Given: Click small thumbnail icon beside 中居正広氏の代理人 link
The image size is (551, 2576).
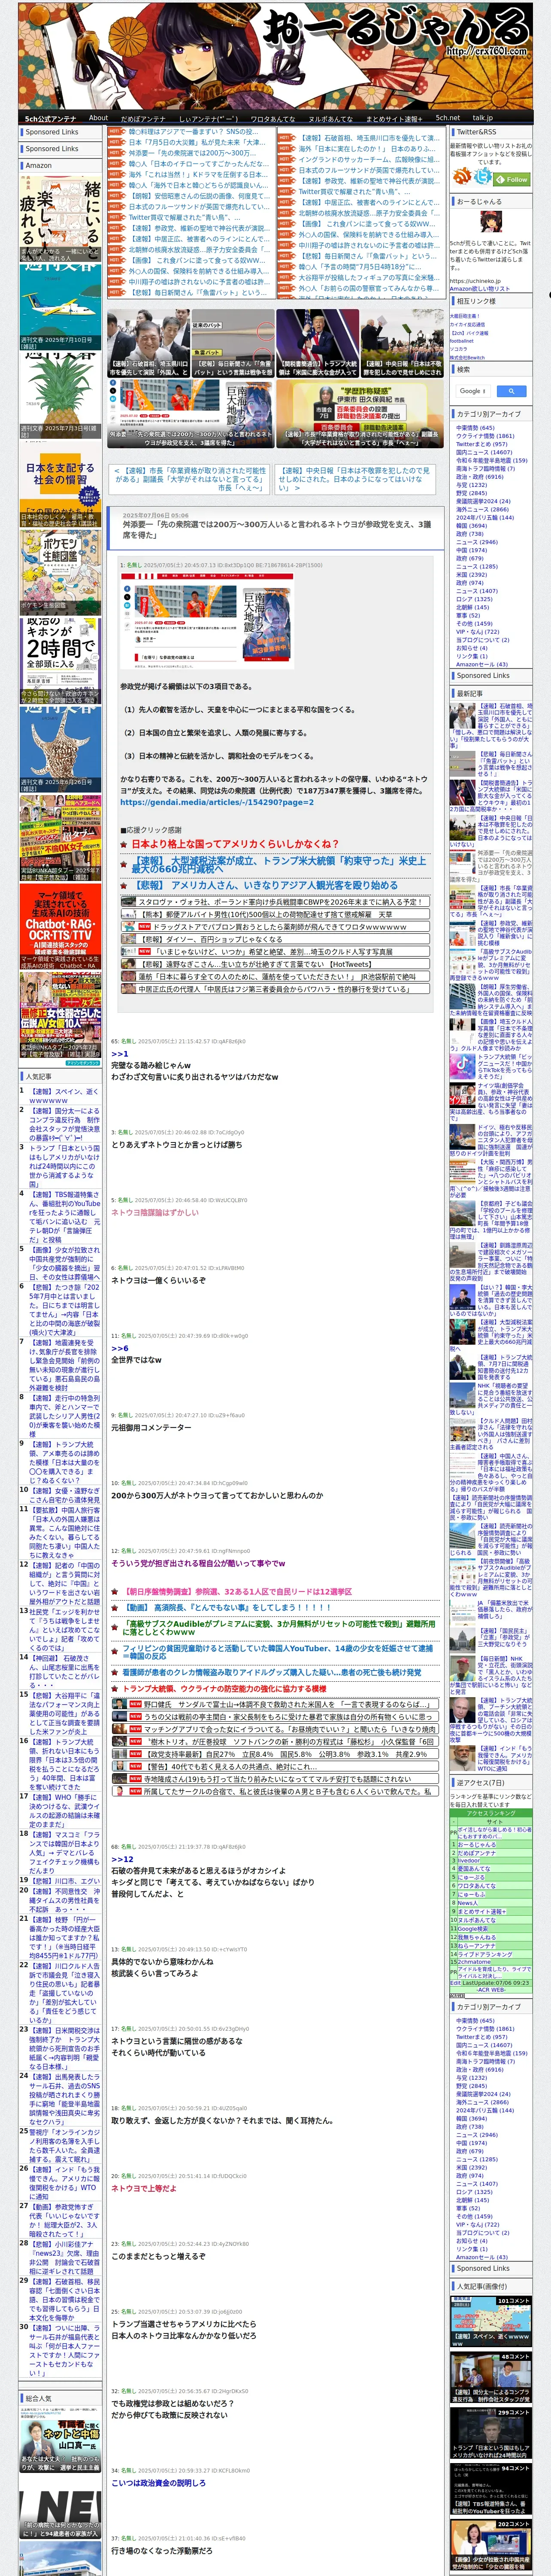Looking at the screenshot, I should [130, 989].
